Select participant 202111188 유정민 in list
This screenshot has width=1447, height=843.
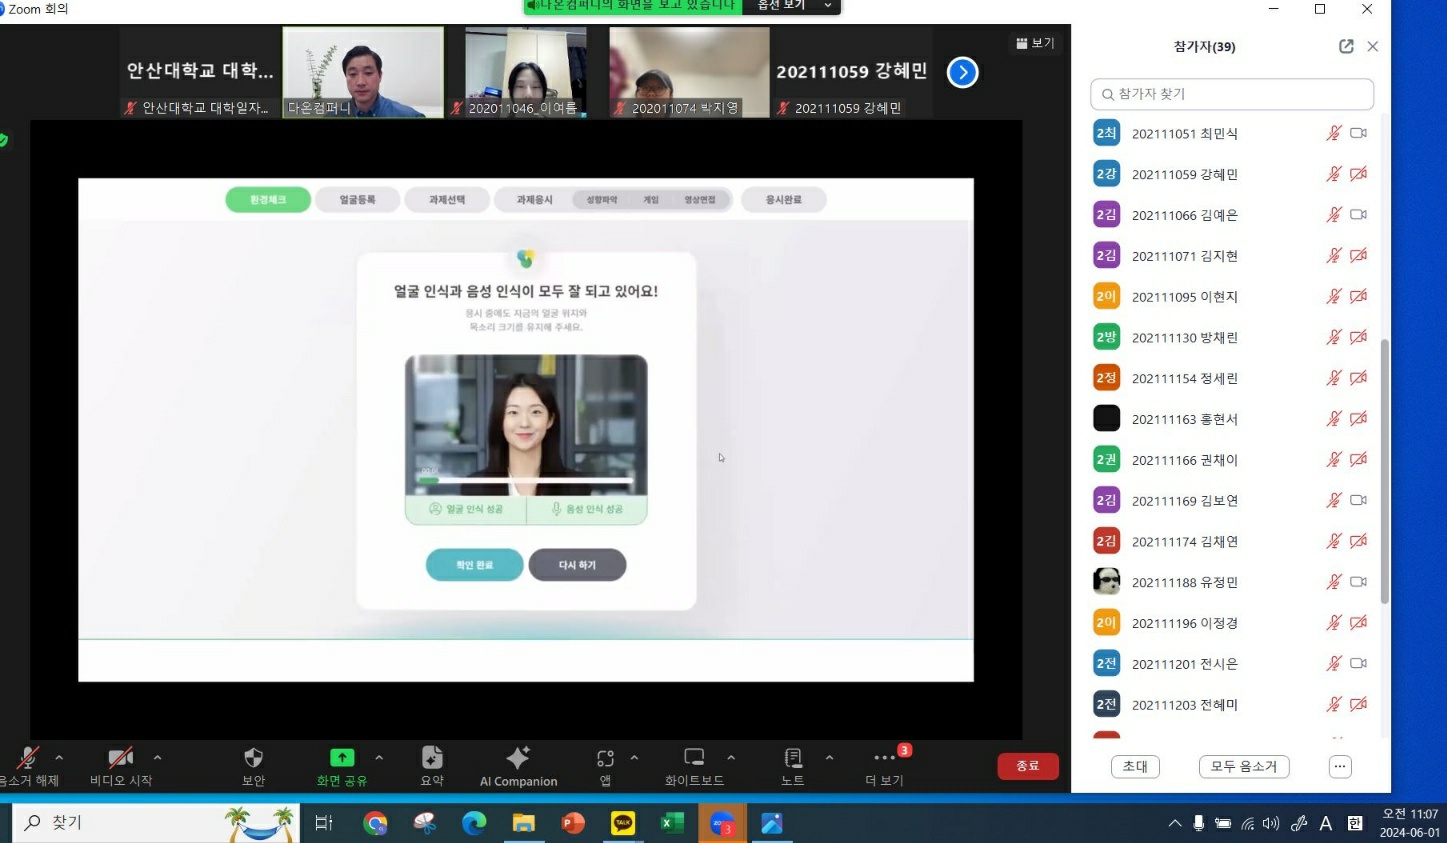1185,582
